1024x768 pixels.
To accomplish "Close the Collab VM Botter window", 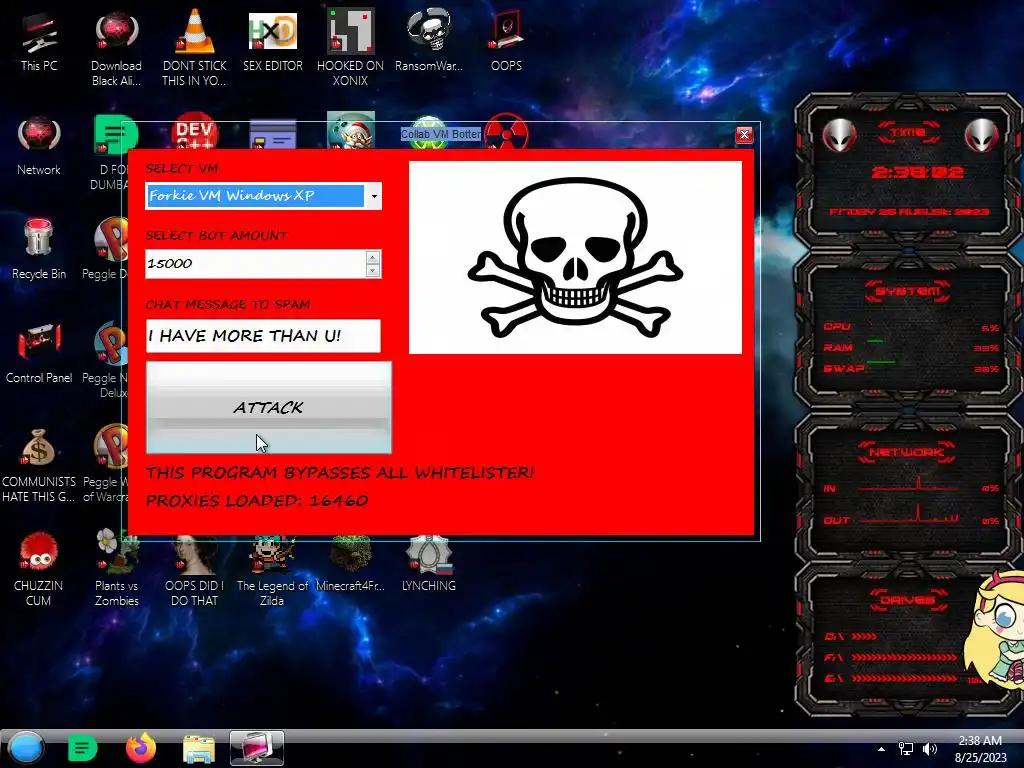I will click(x=744, y=135).
